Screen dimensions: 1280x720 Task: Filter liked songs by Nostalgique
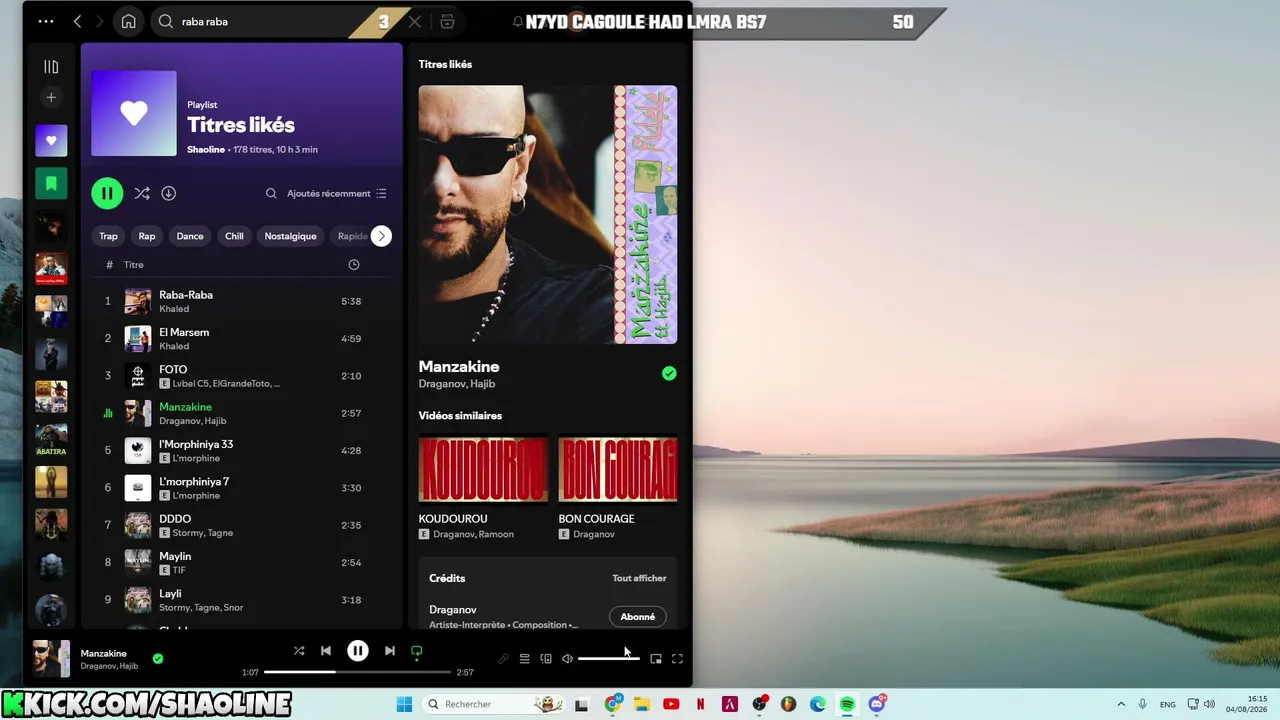[290, 236]
